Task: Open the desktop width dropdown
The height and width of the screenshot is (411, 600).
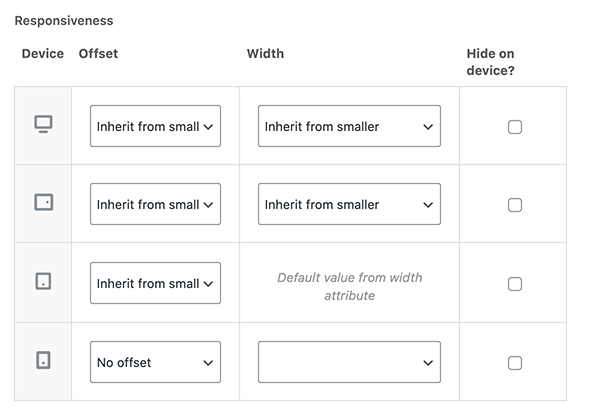Action: tap(349, 126)
